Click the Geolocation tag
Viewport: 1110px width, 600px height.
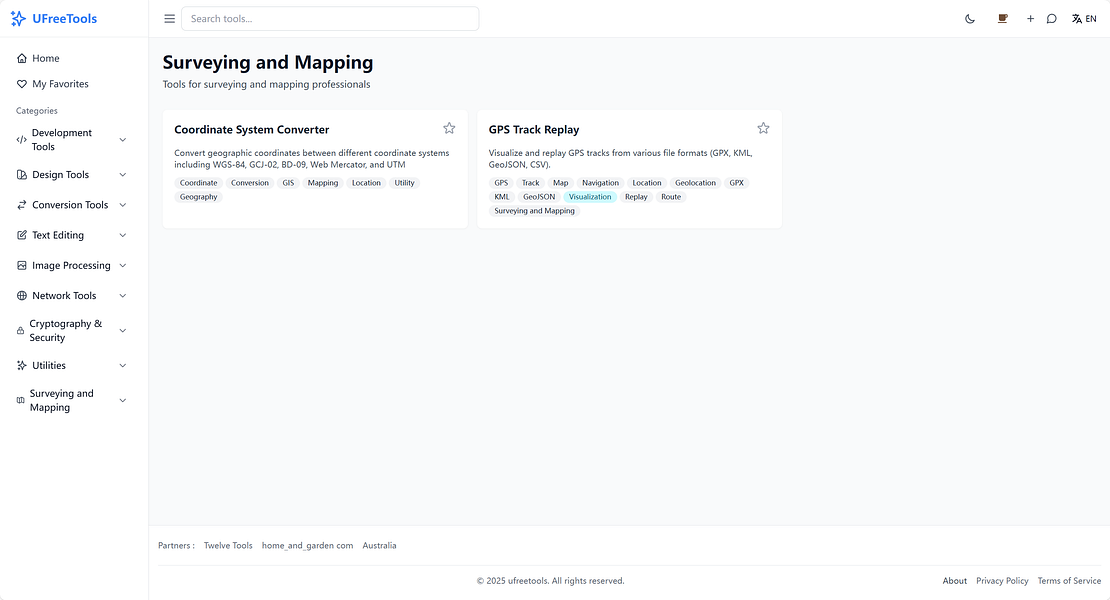tap(695, 183)
